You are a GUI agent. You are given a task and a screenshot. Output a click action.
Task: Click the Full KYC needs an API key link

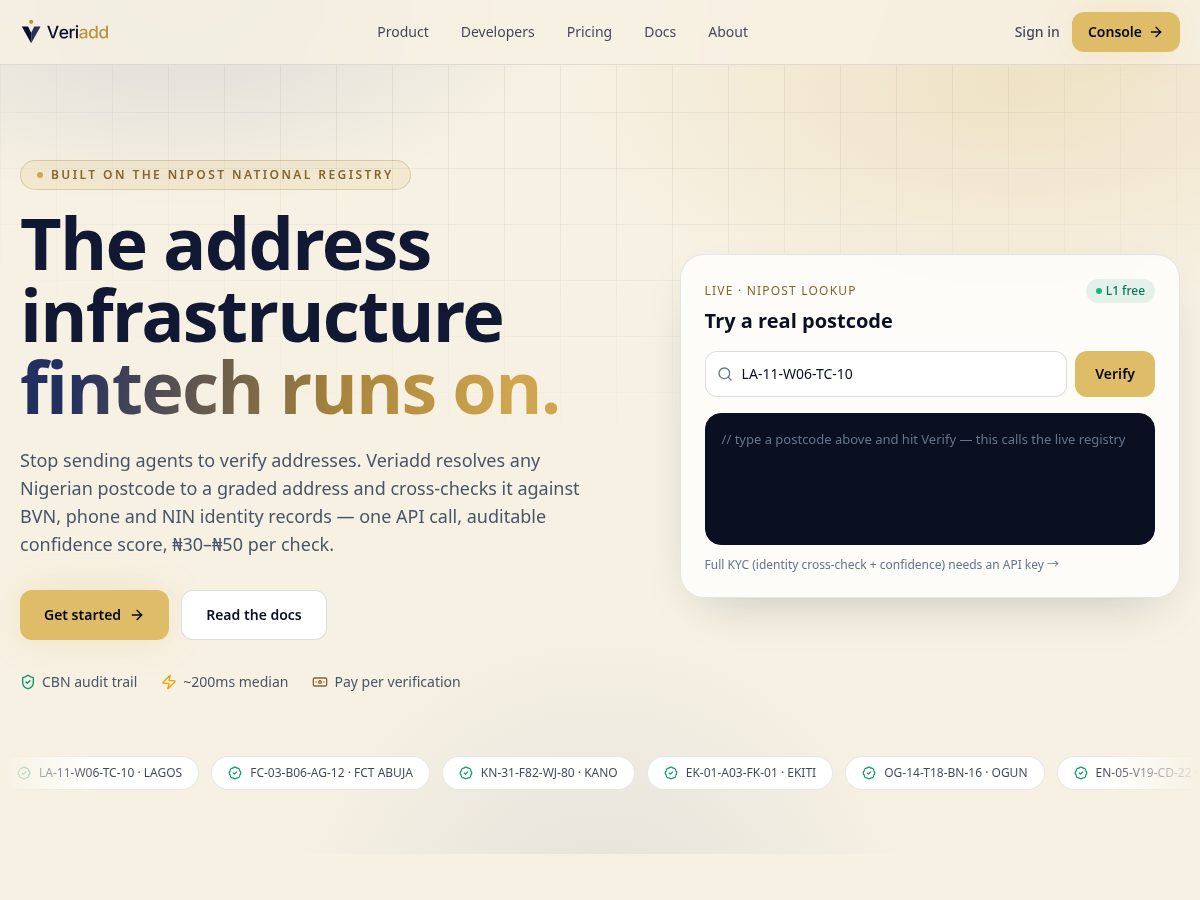point(882,564)
